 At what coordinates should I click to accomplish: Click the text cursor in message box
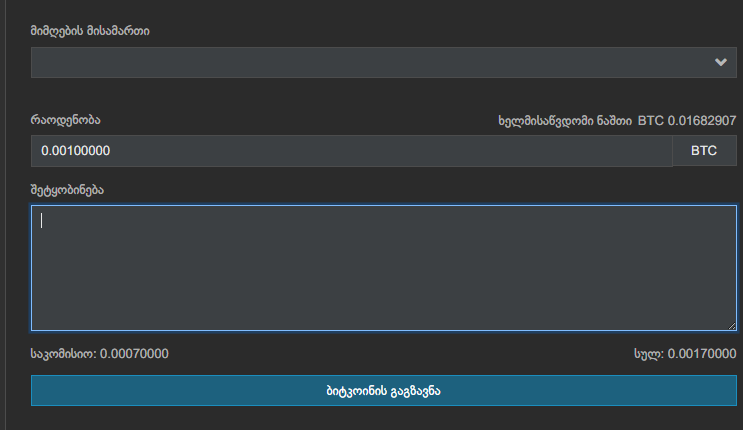41,221
